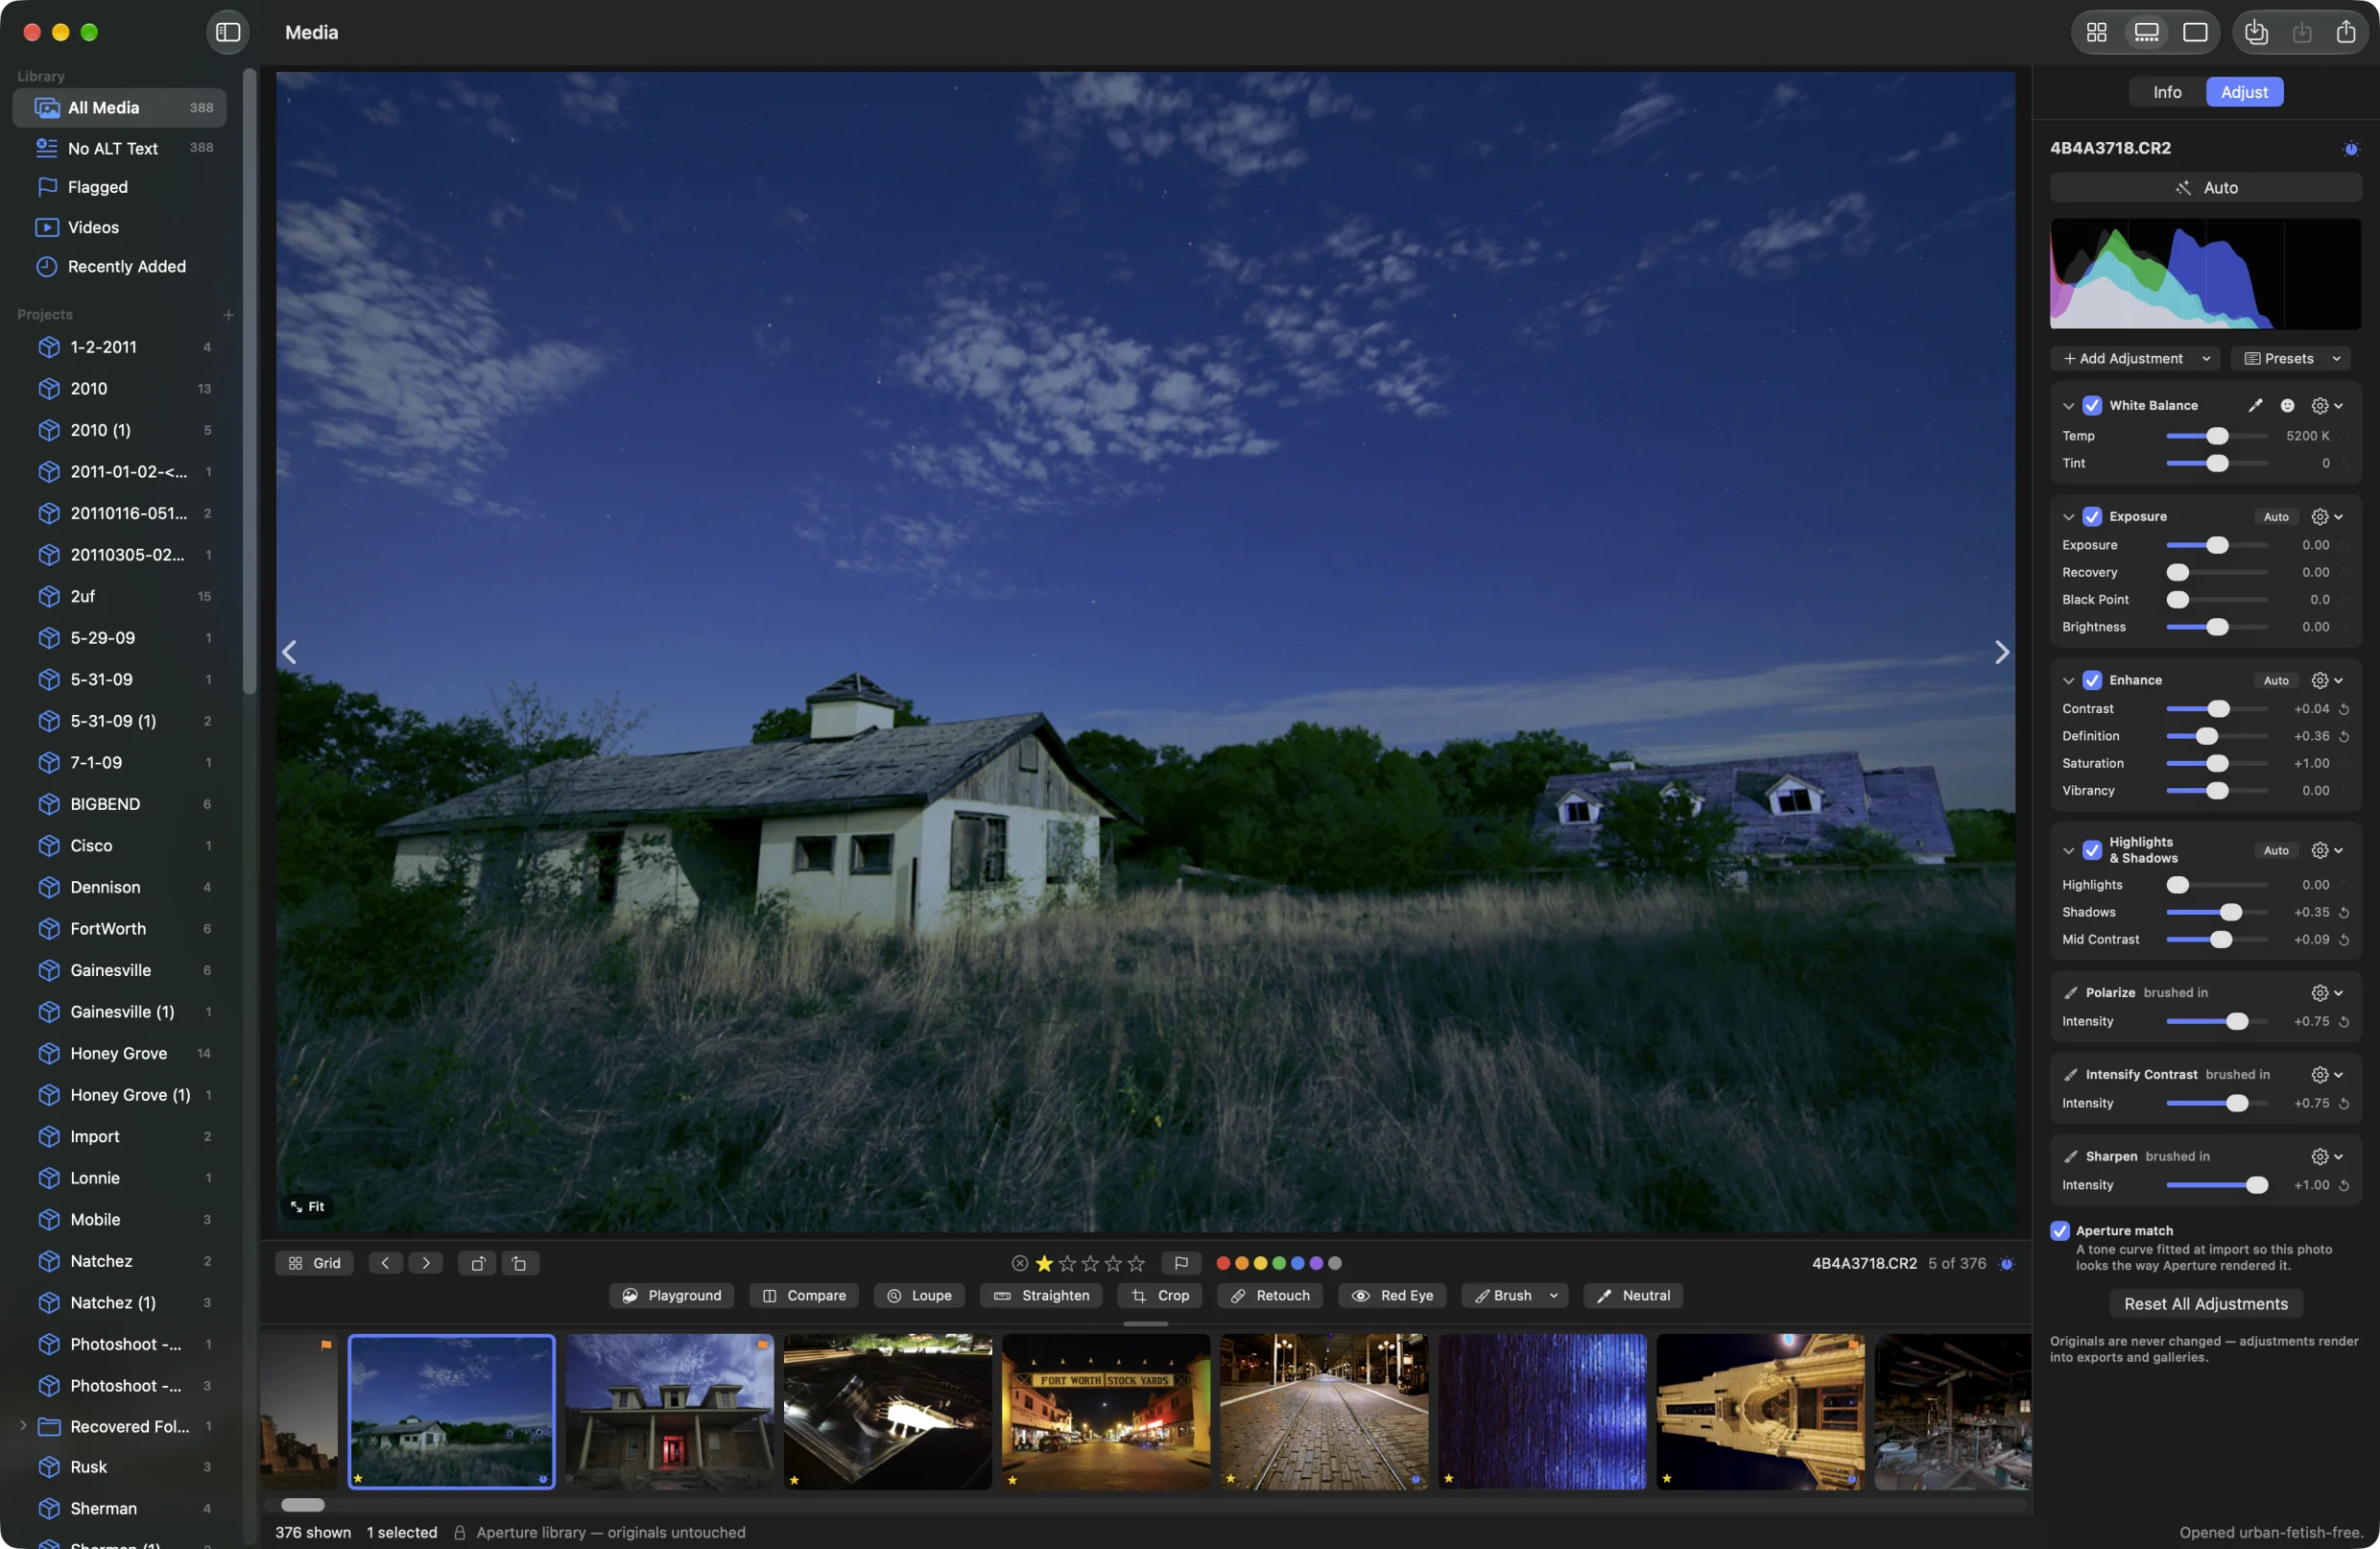This screenshot has width=2380, height=1549.
Task: Click the Auto adjustment button
Action: pyautogui.click(x=2205, y=187)
